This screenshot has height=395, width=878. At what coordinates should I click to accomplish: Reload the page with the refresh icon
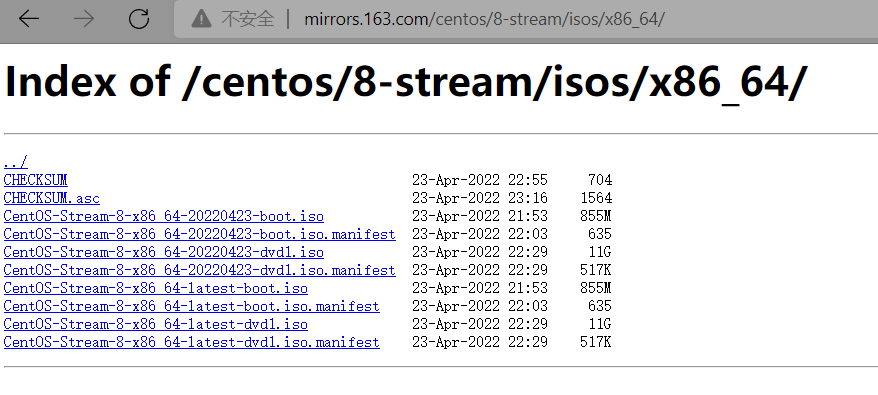[x=139, y=19]
